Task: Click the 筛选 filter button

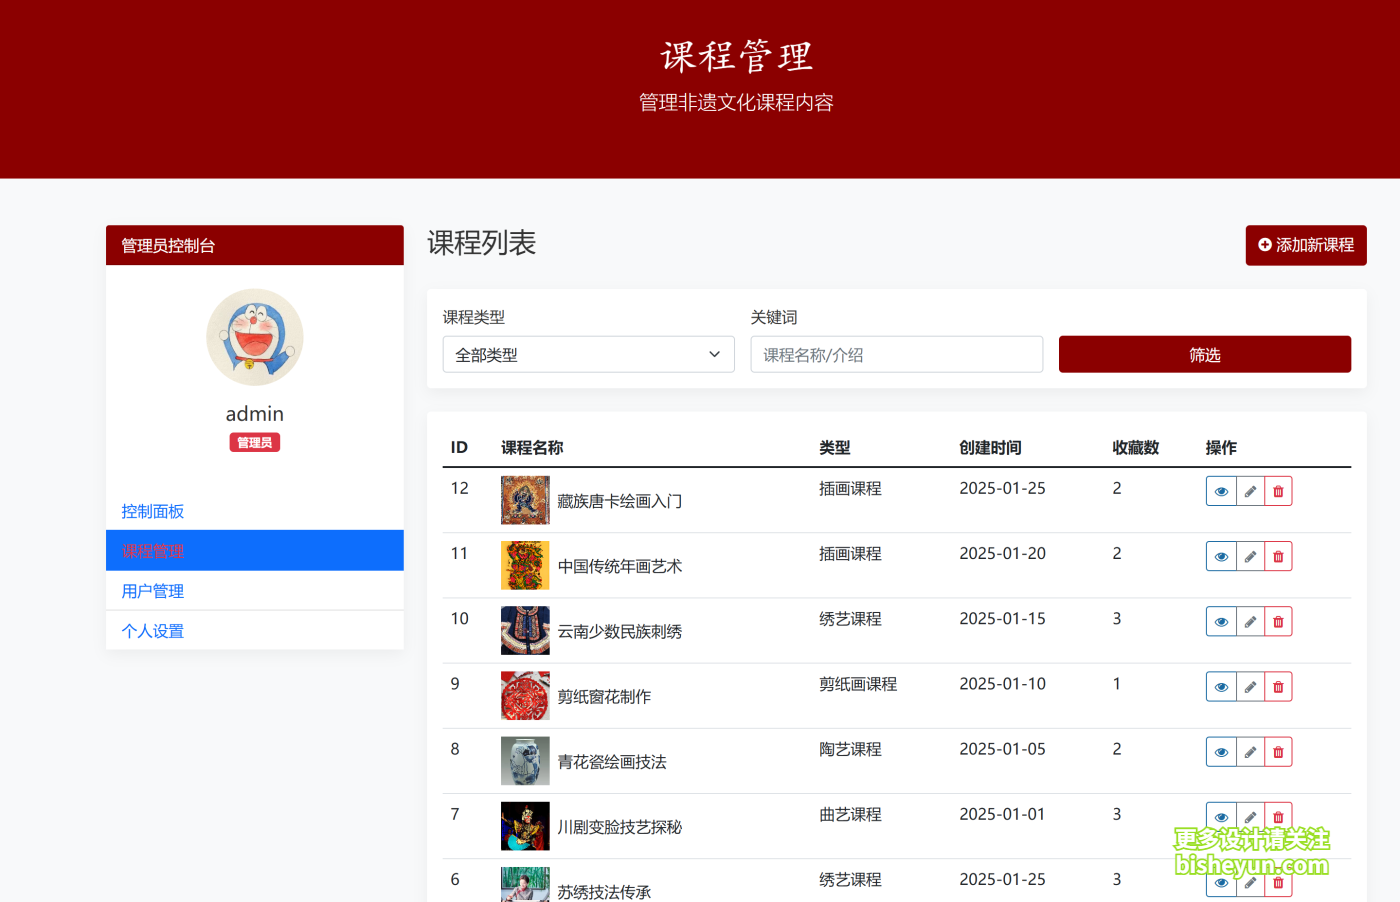Action: (1204, 354)
